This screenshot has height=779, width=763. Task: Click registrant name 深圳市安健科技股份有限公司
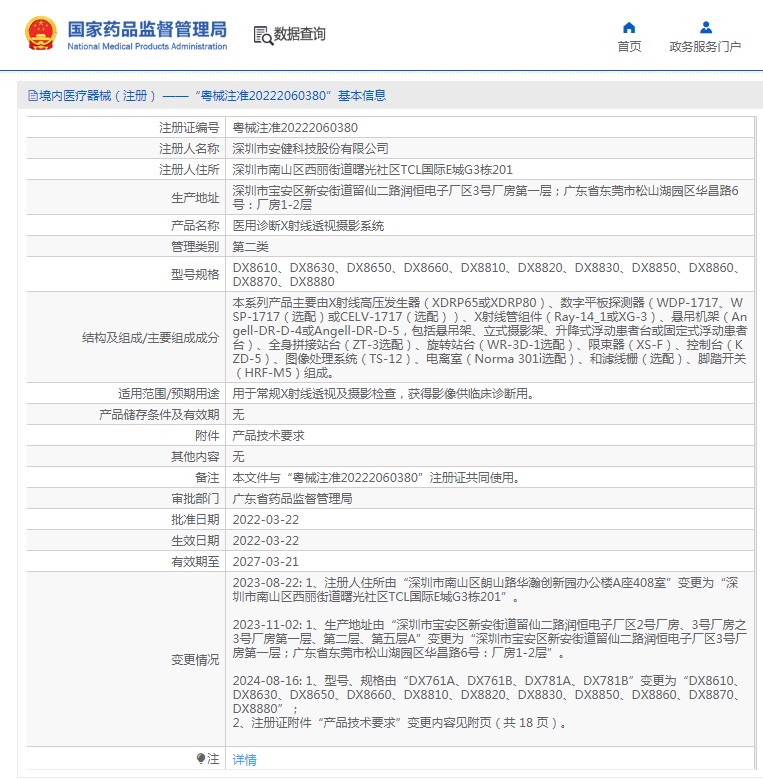click(310, 149)
